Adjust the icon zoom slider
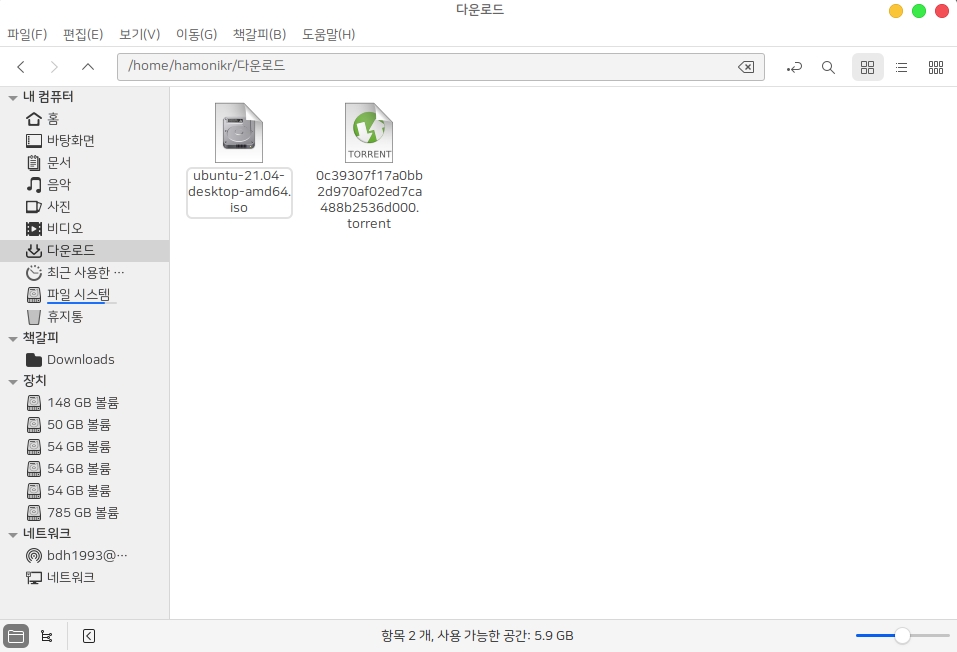The width and height of the screenshot is (957, 652). [902, 635]
